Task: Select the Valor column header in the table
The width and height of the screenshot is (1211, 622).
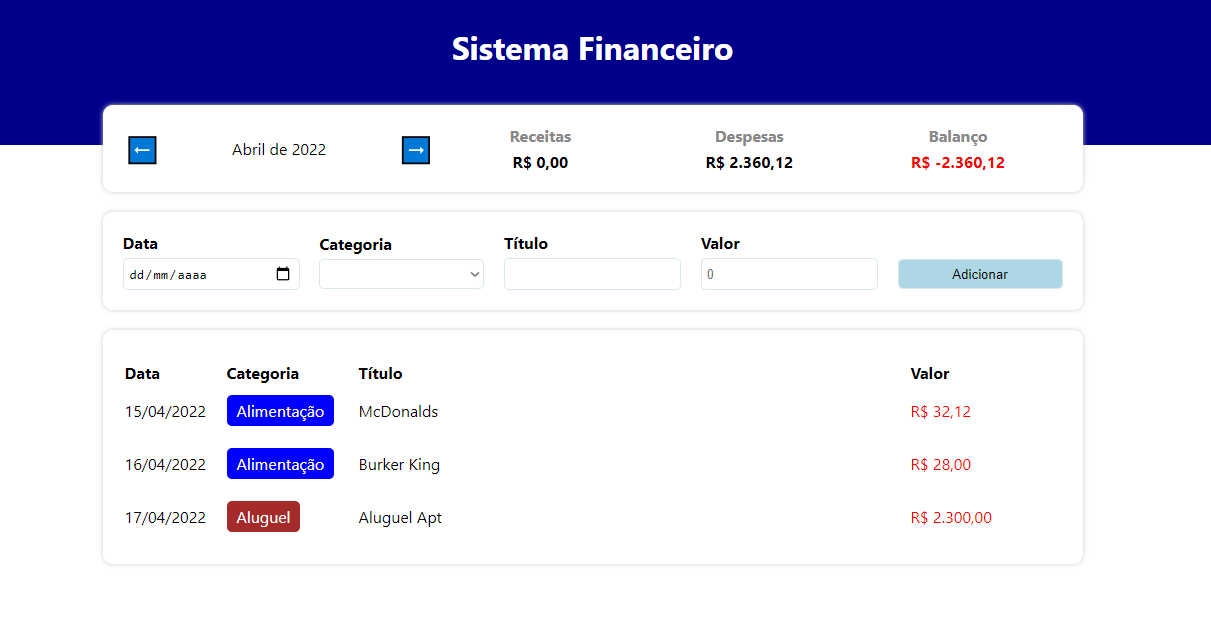Action: click(930, 373)
